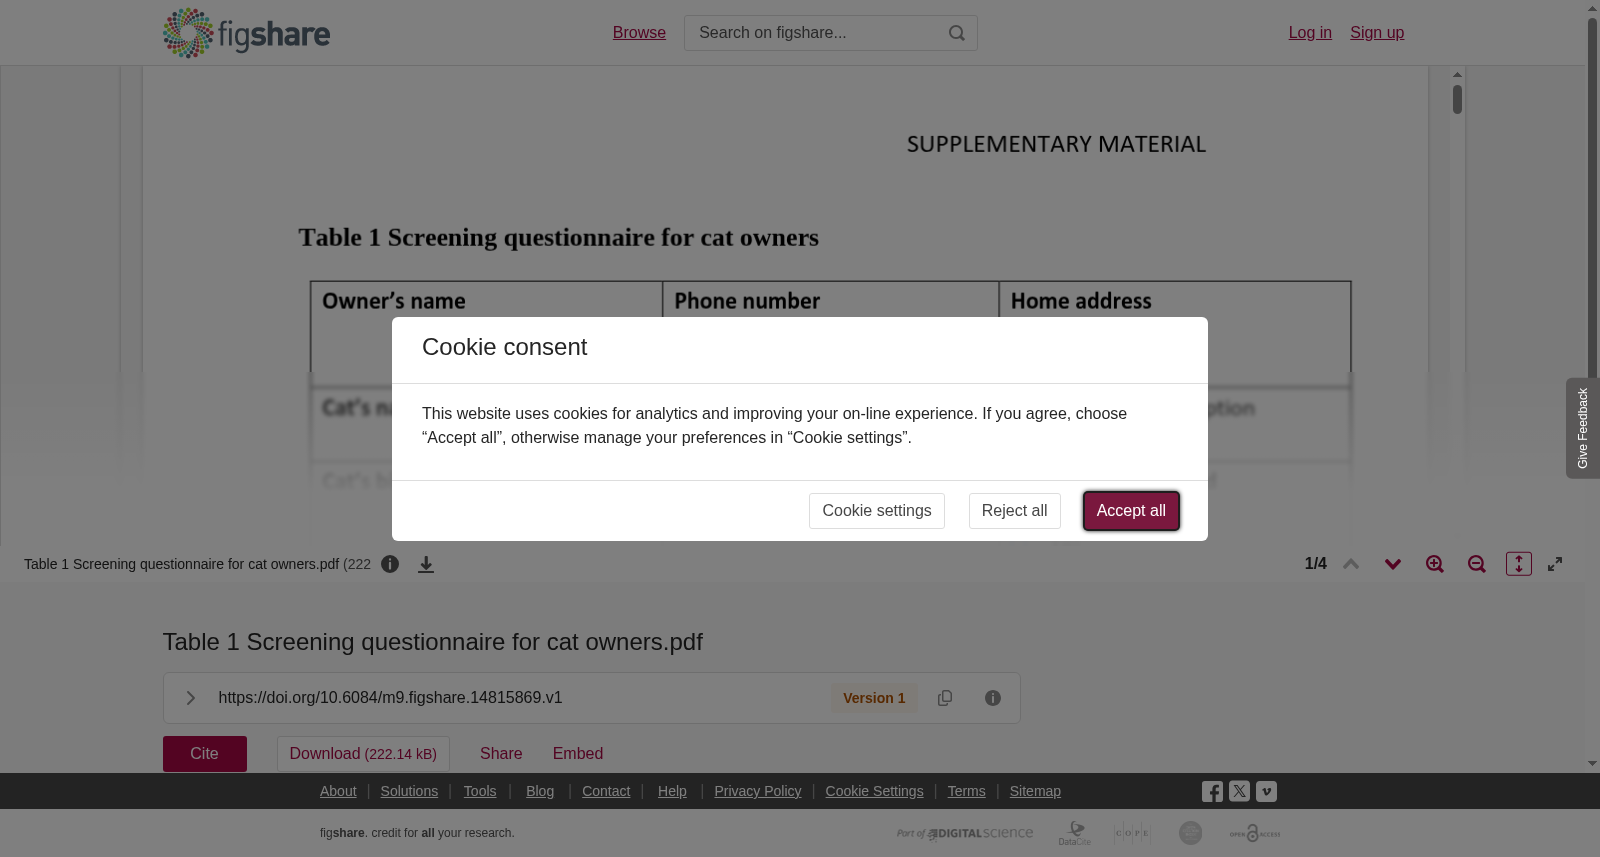Screen dimensions: 1600x857
Task: Open the Solutions footer link
Action: coord(409,791)
